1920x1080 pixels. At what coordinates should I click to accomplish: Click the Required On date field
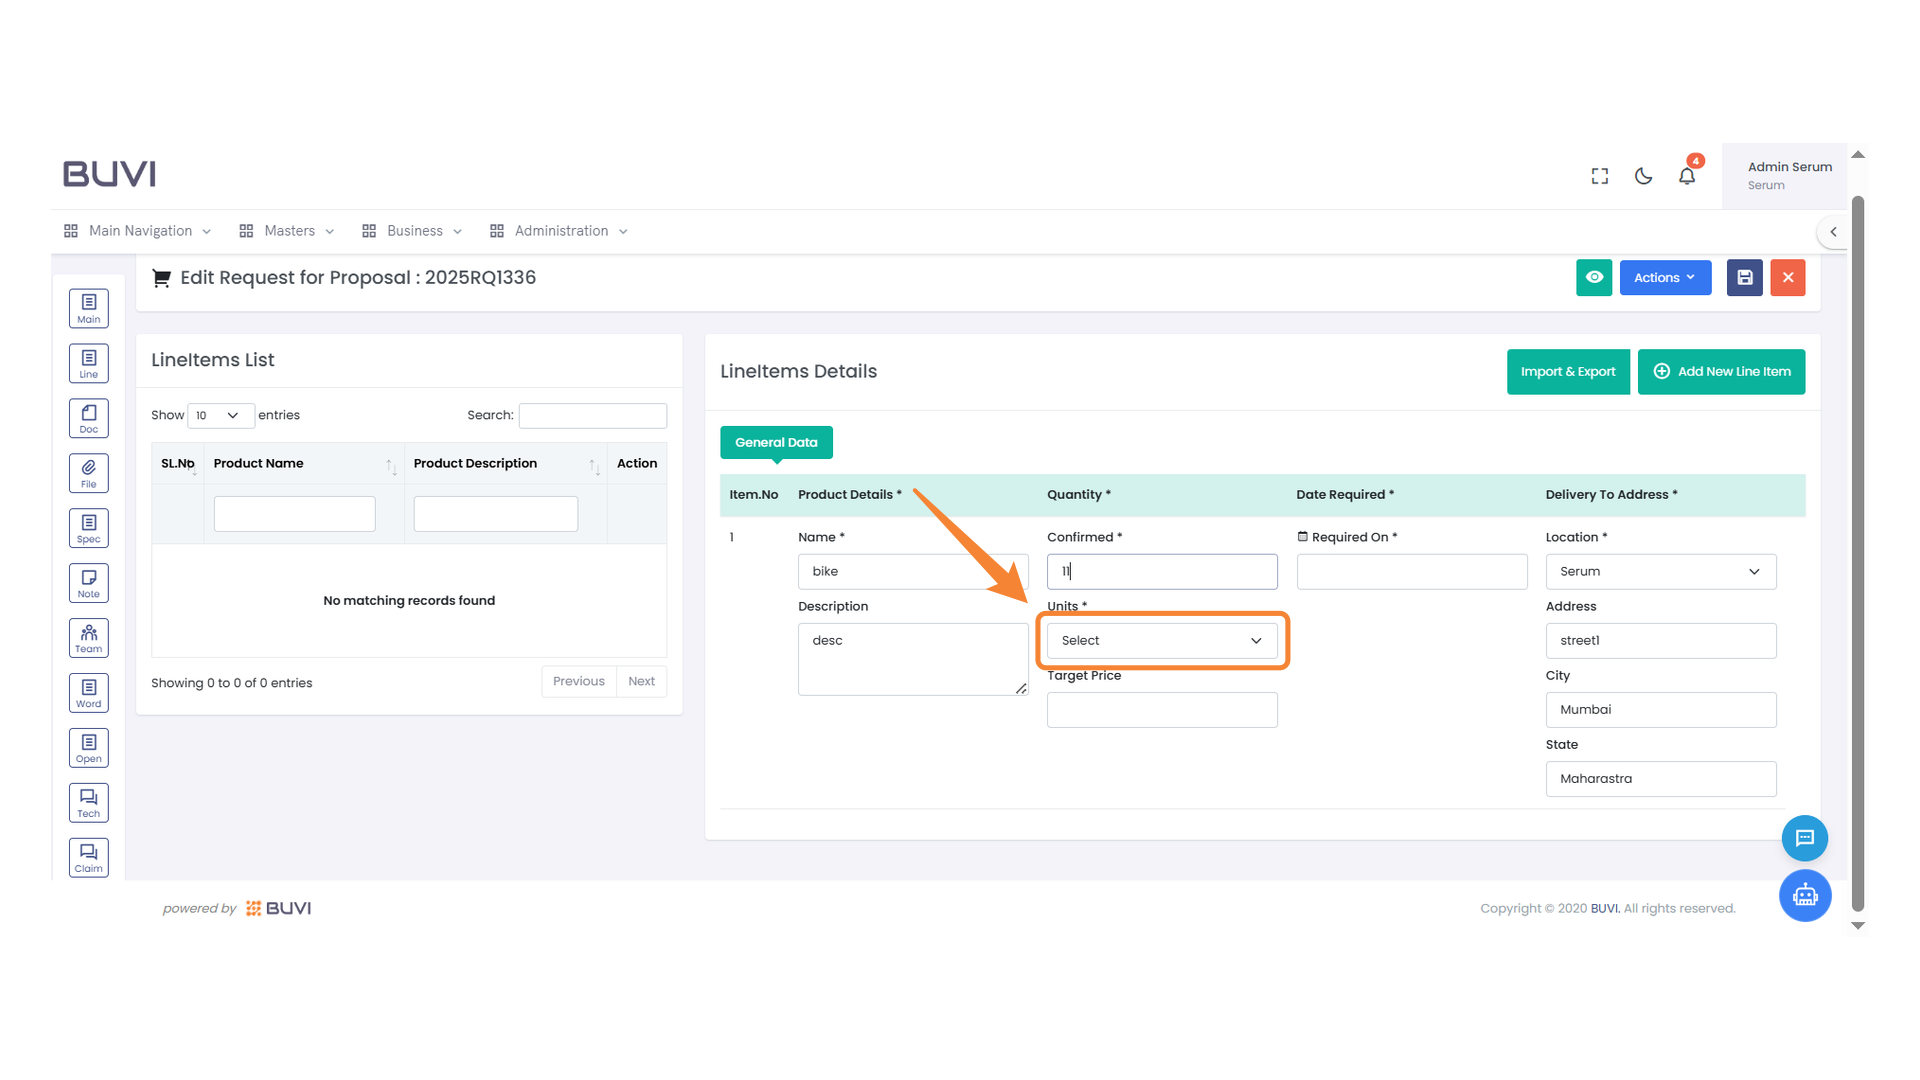pyautogui.click(x=1411, y=572)
